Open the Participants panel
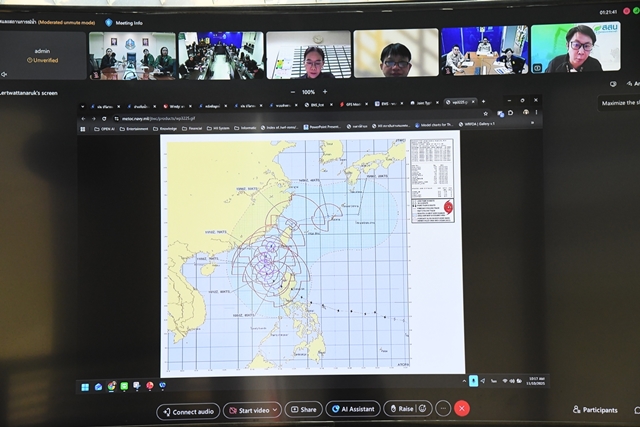 point(595,409)
